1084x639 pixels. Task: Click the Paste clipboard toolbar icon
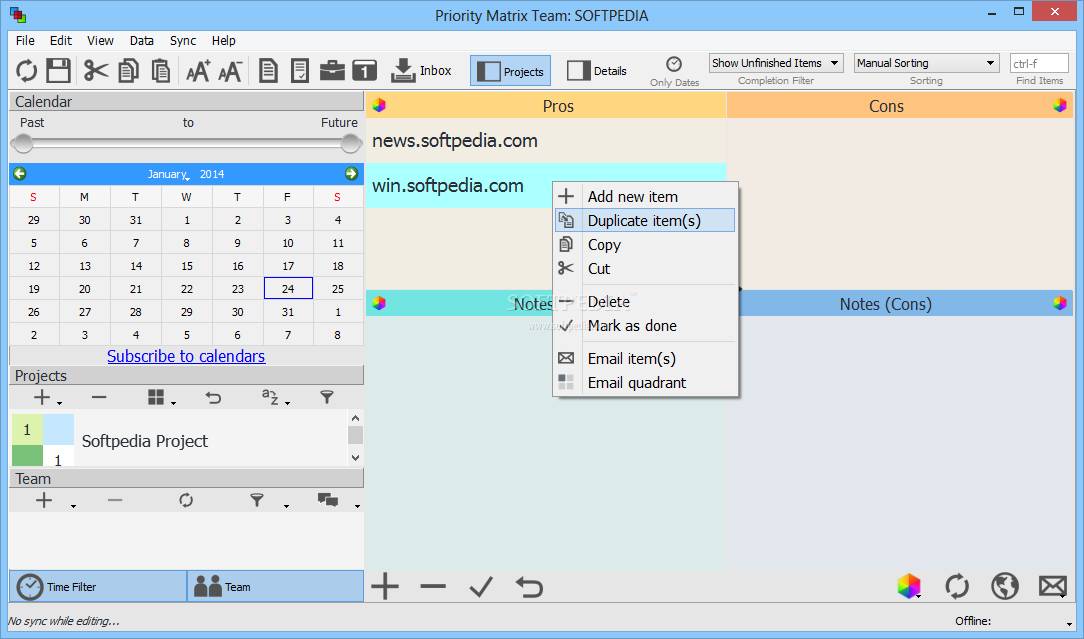(x=161, y=71)
